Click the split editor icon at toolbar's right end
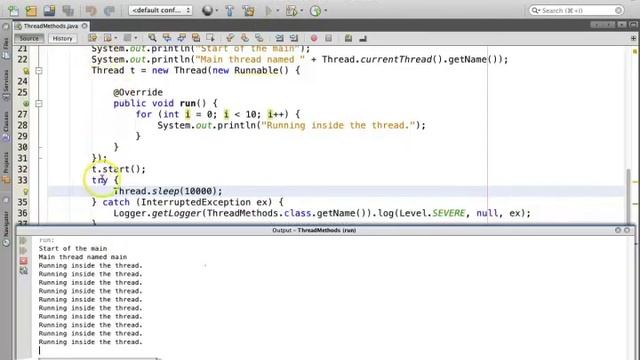Image resolution: width=640 pixels, height=360 pixels. tap(633, 38)
